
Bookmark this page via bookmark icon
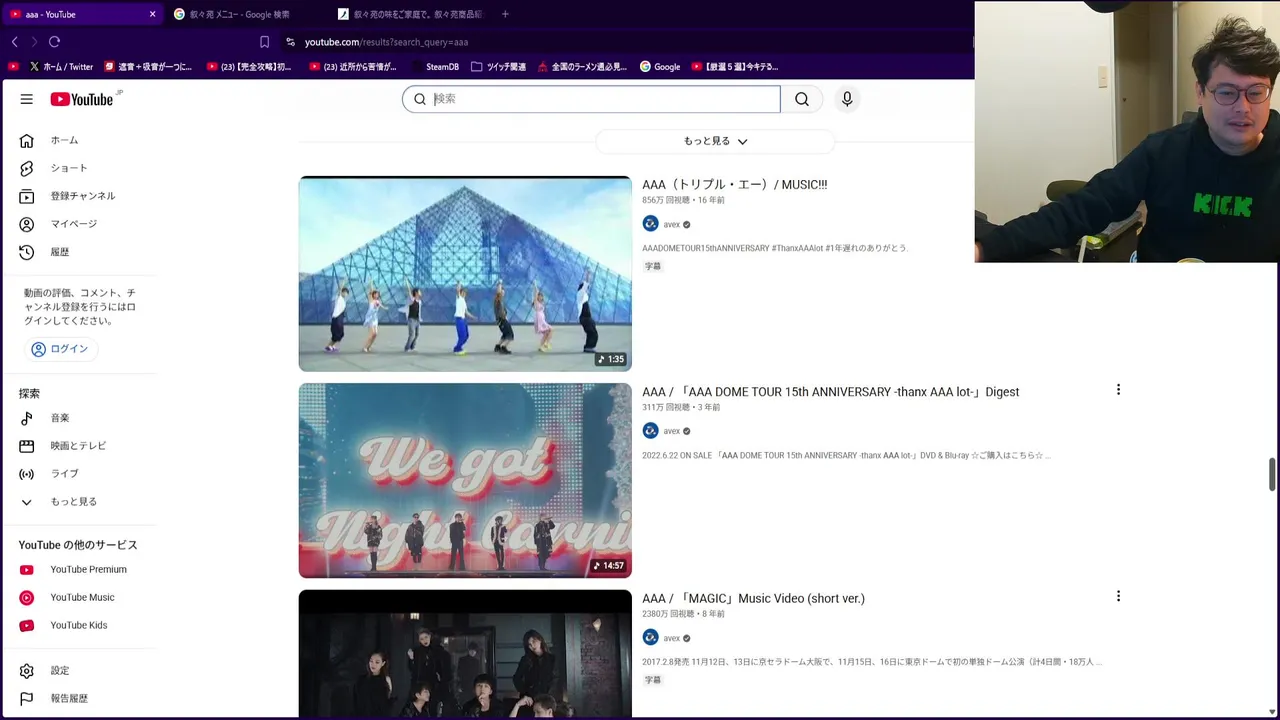point(264,42)
